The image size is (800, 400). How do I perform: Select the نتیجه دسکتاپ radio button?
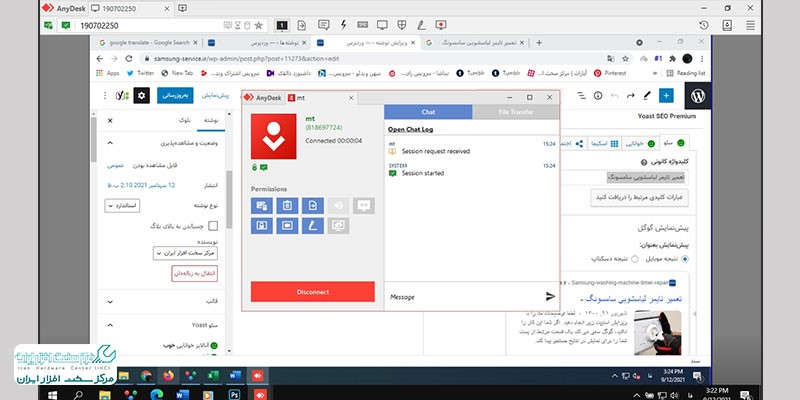pyautogui.click(x=635, y=259)
